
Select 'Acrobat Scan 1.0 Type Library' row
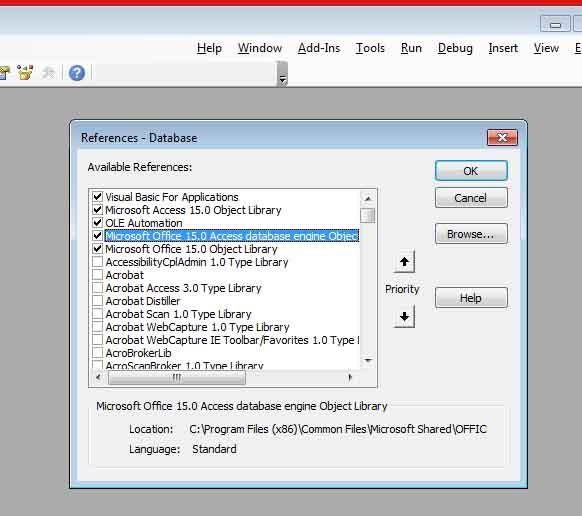pyautogui.click(x=232, y=313)
